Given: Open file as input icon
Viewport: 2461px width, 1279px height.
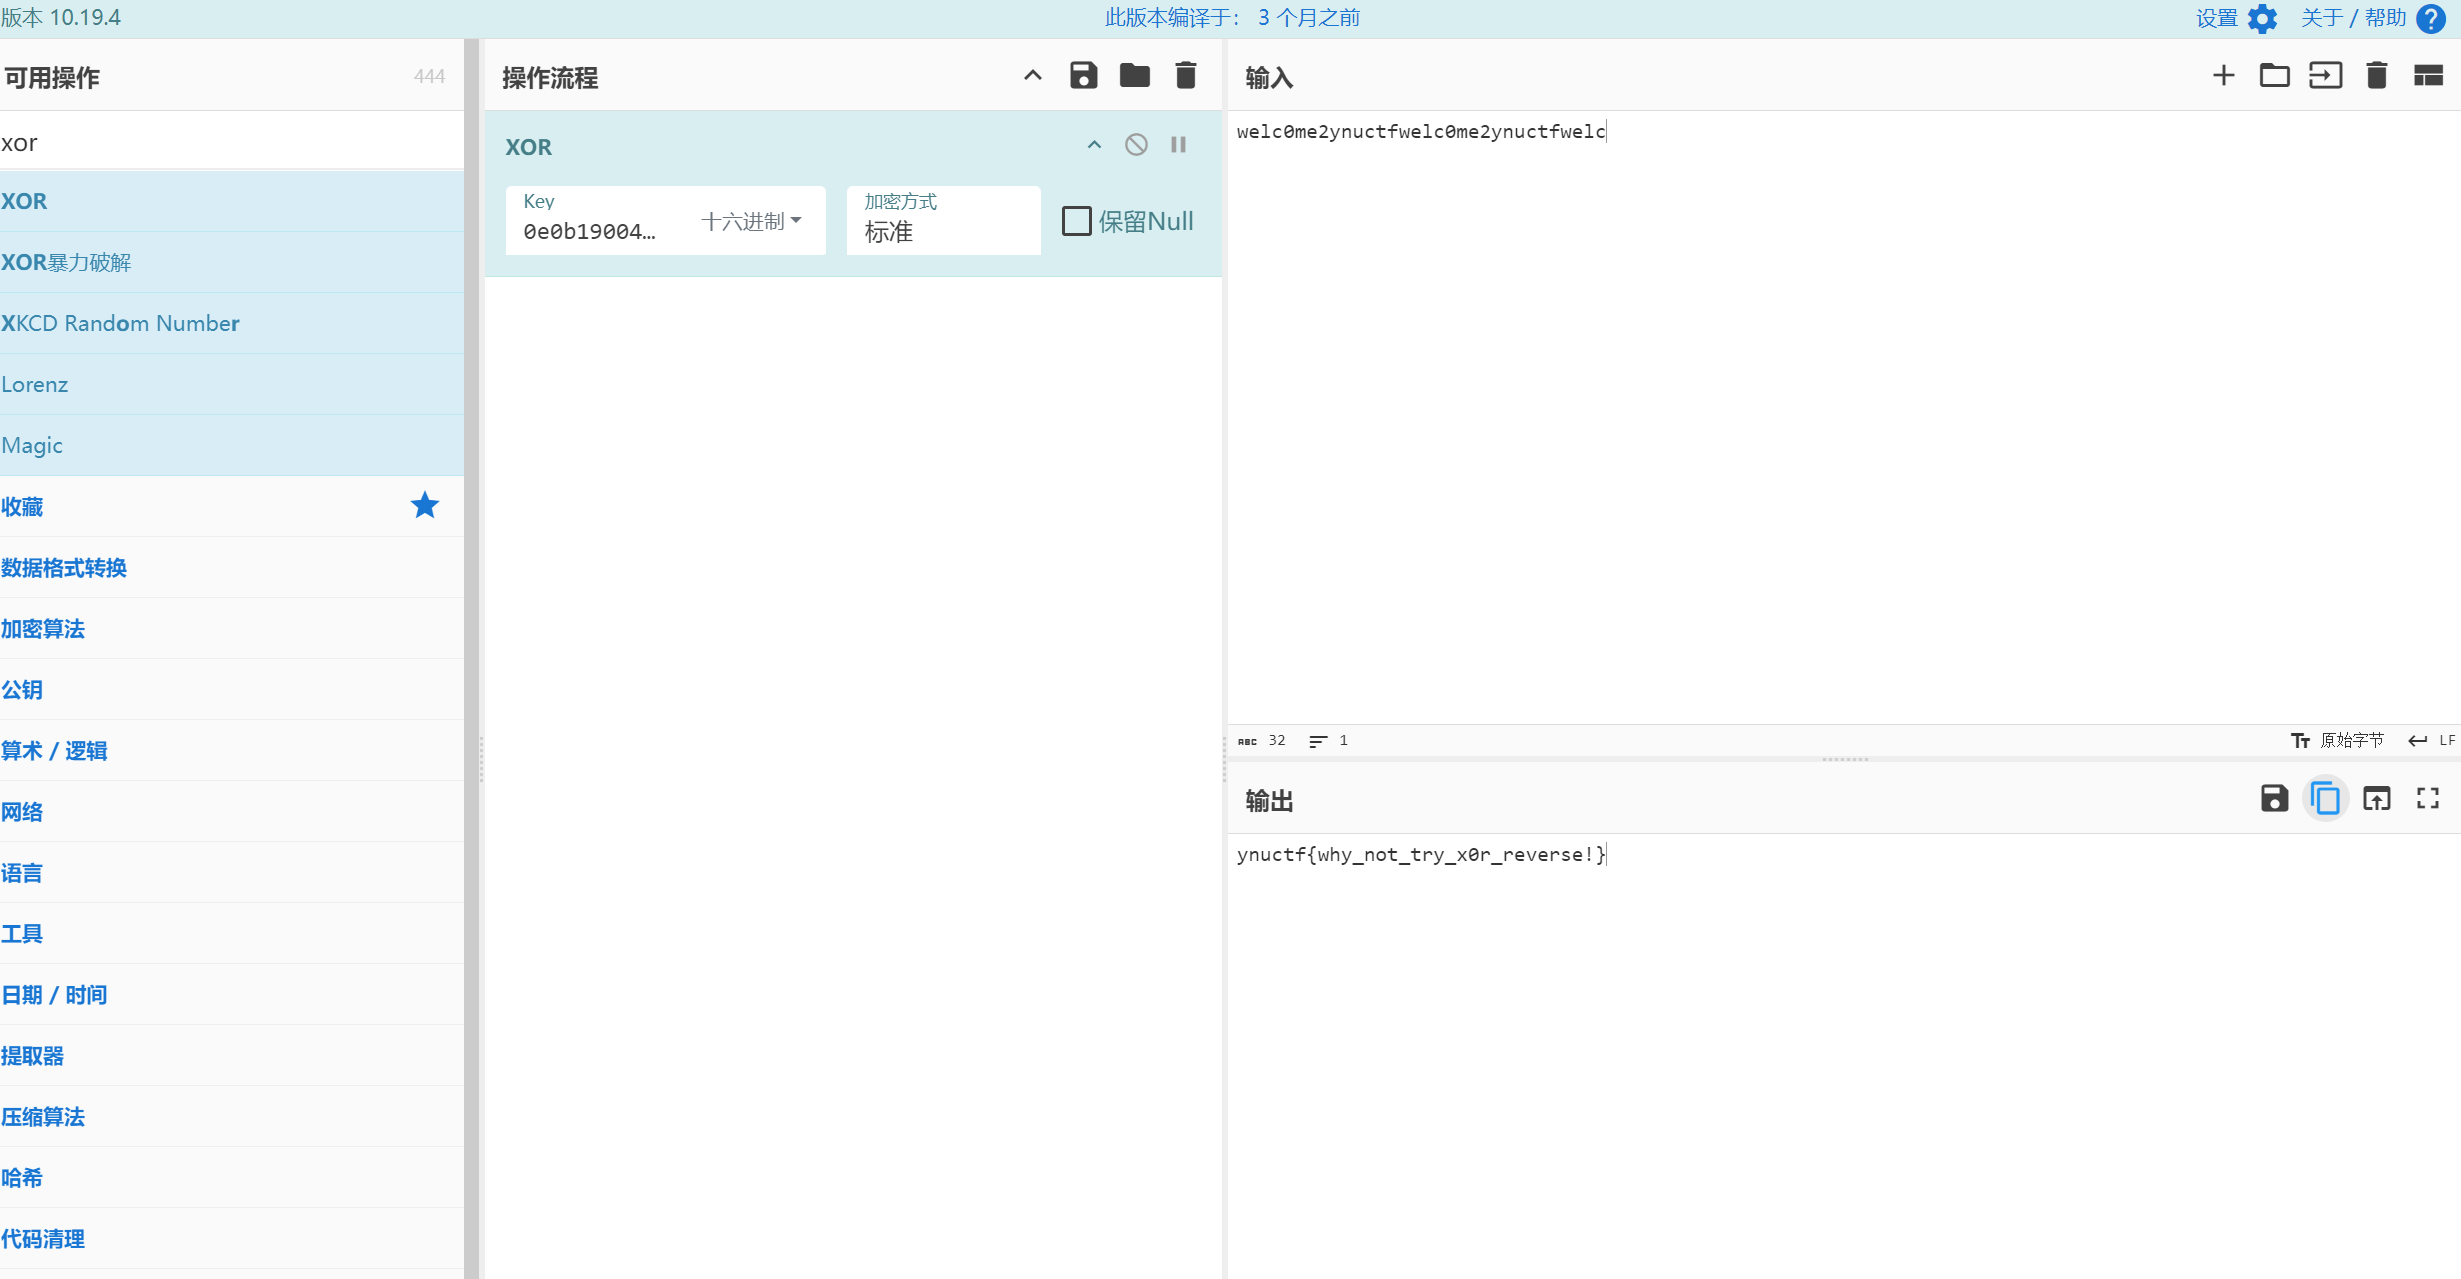Looking at the screenshot, I should tap(2326, 76).
